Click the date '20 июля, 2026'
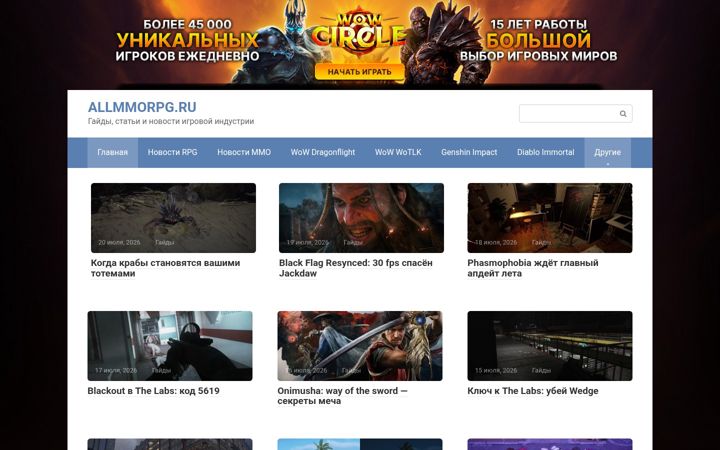720x450 pixels. [119, 242]
